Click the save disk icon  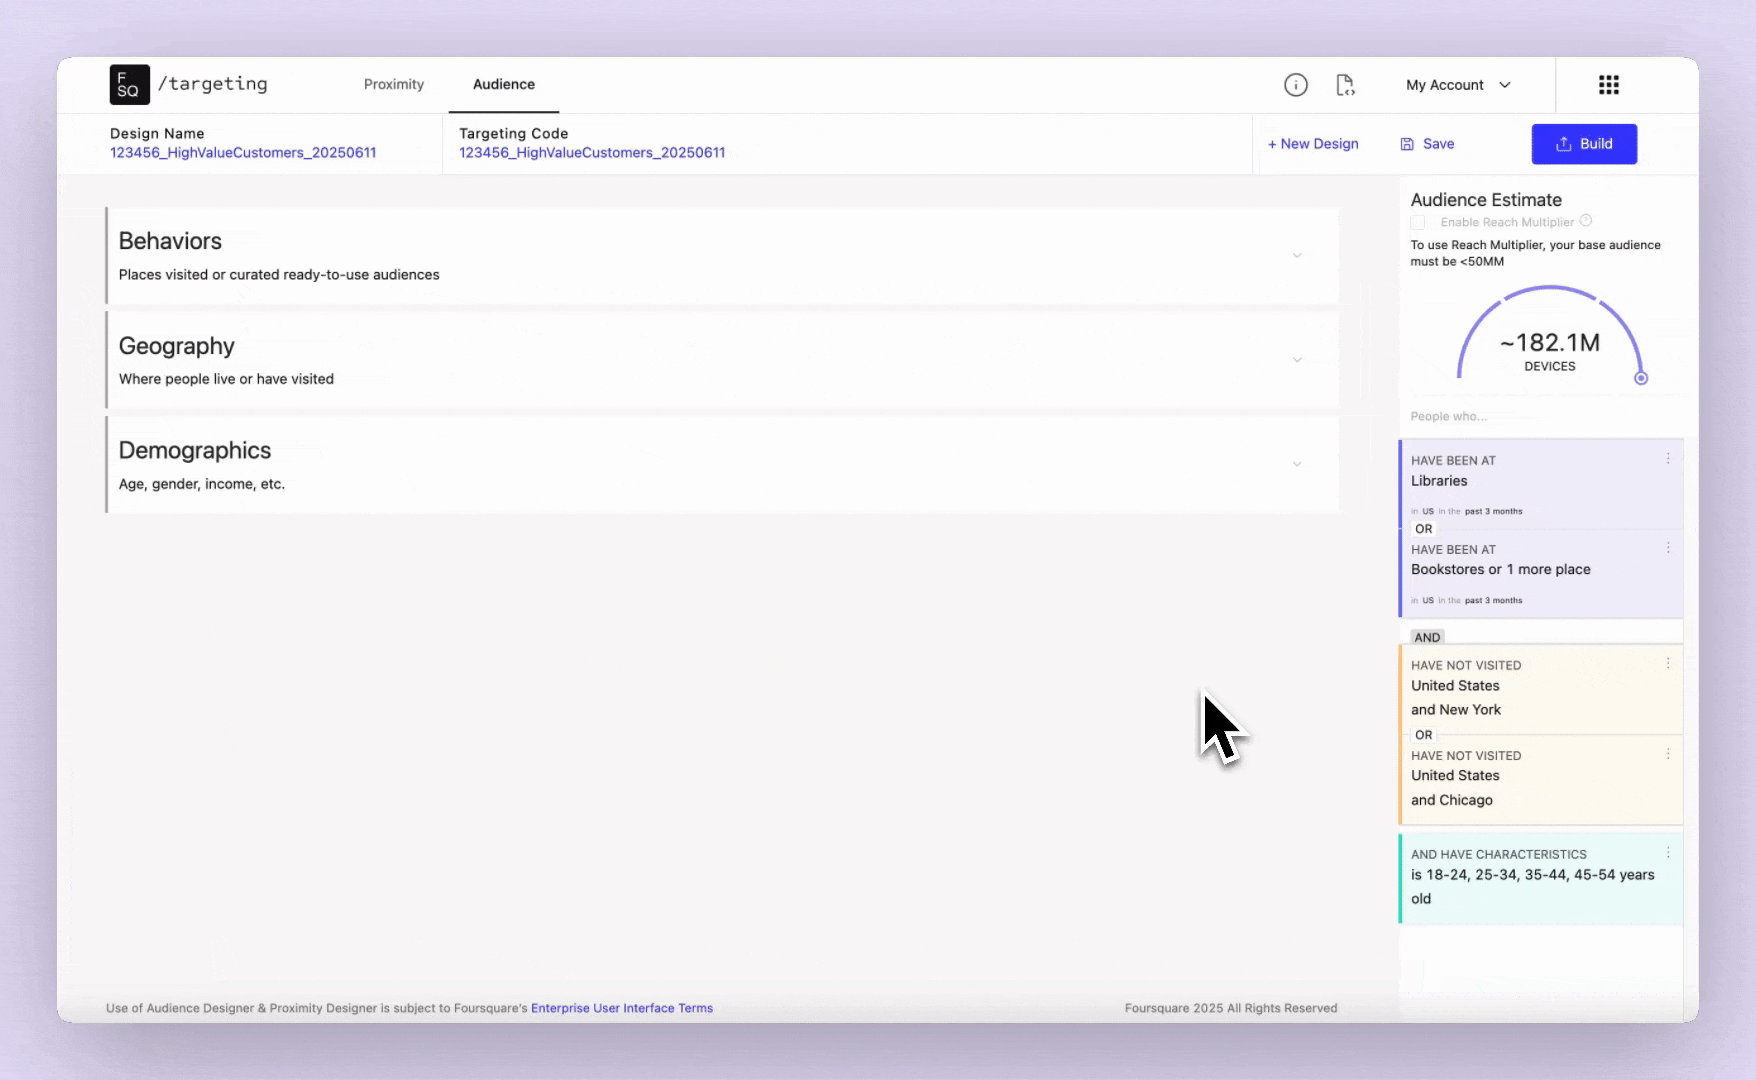click(x=1407, y=144)
